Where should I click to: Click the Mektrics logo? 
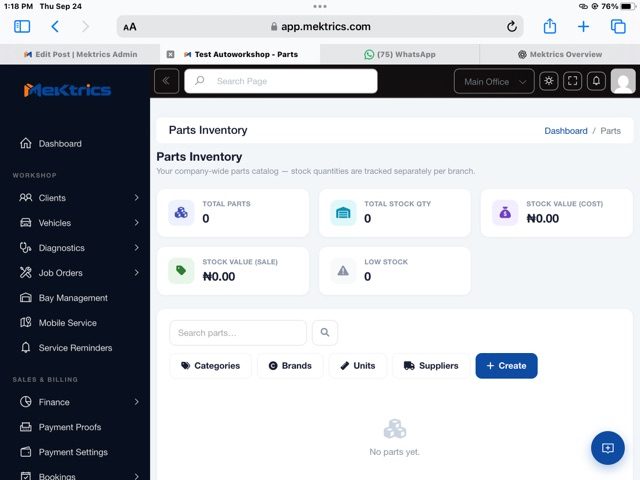(x=67, y=89)
